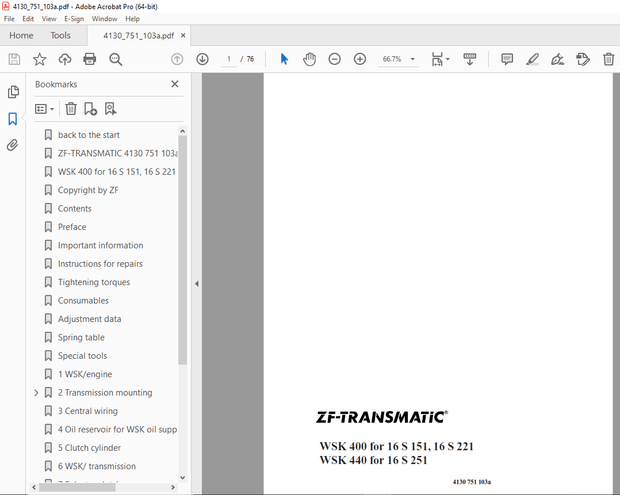Zoom in with plus button
620x495 pixels.
point(360,59)
